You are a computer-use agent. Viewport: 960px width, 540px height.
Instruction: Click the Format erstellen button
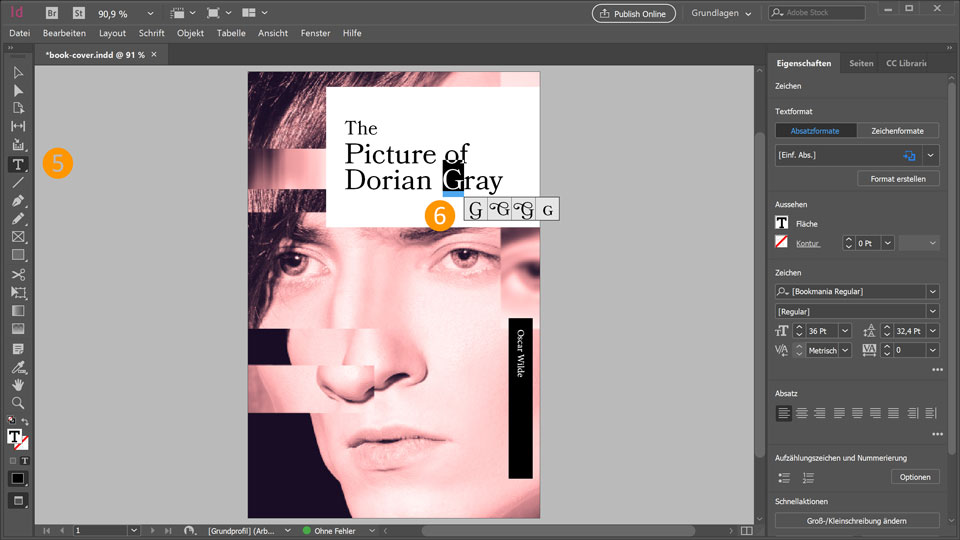pyautogui.click(x=898, y=179)
